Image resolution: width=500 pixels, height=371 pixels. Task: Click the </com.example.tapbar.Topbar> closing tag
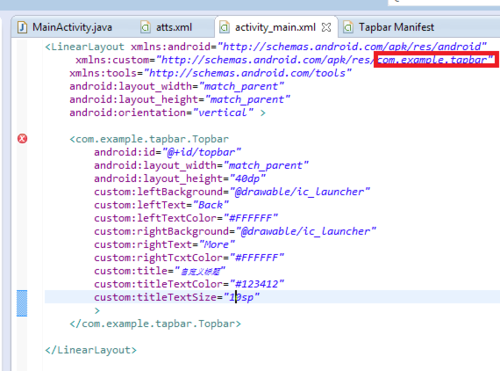[x=155, y=324]
